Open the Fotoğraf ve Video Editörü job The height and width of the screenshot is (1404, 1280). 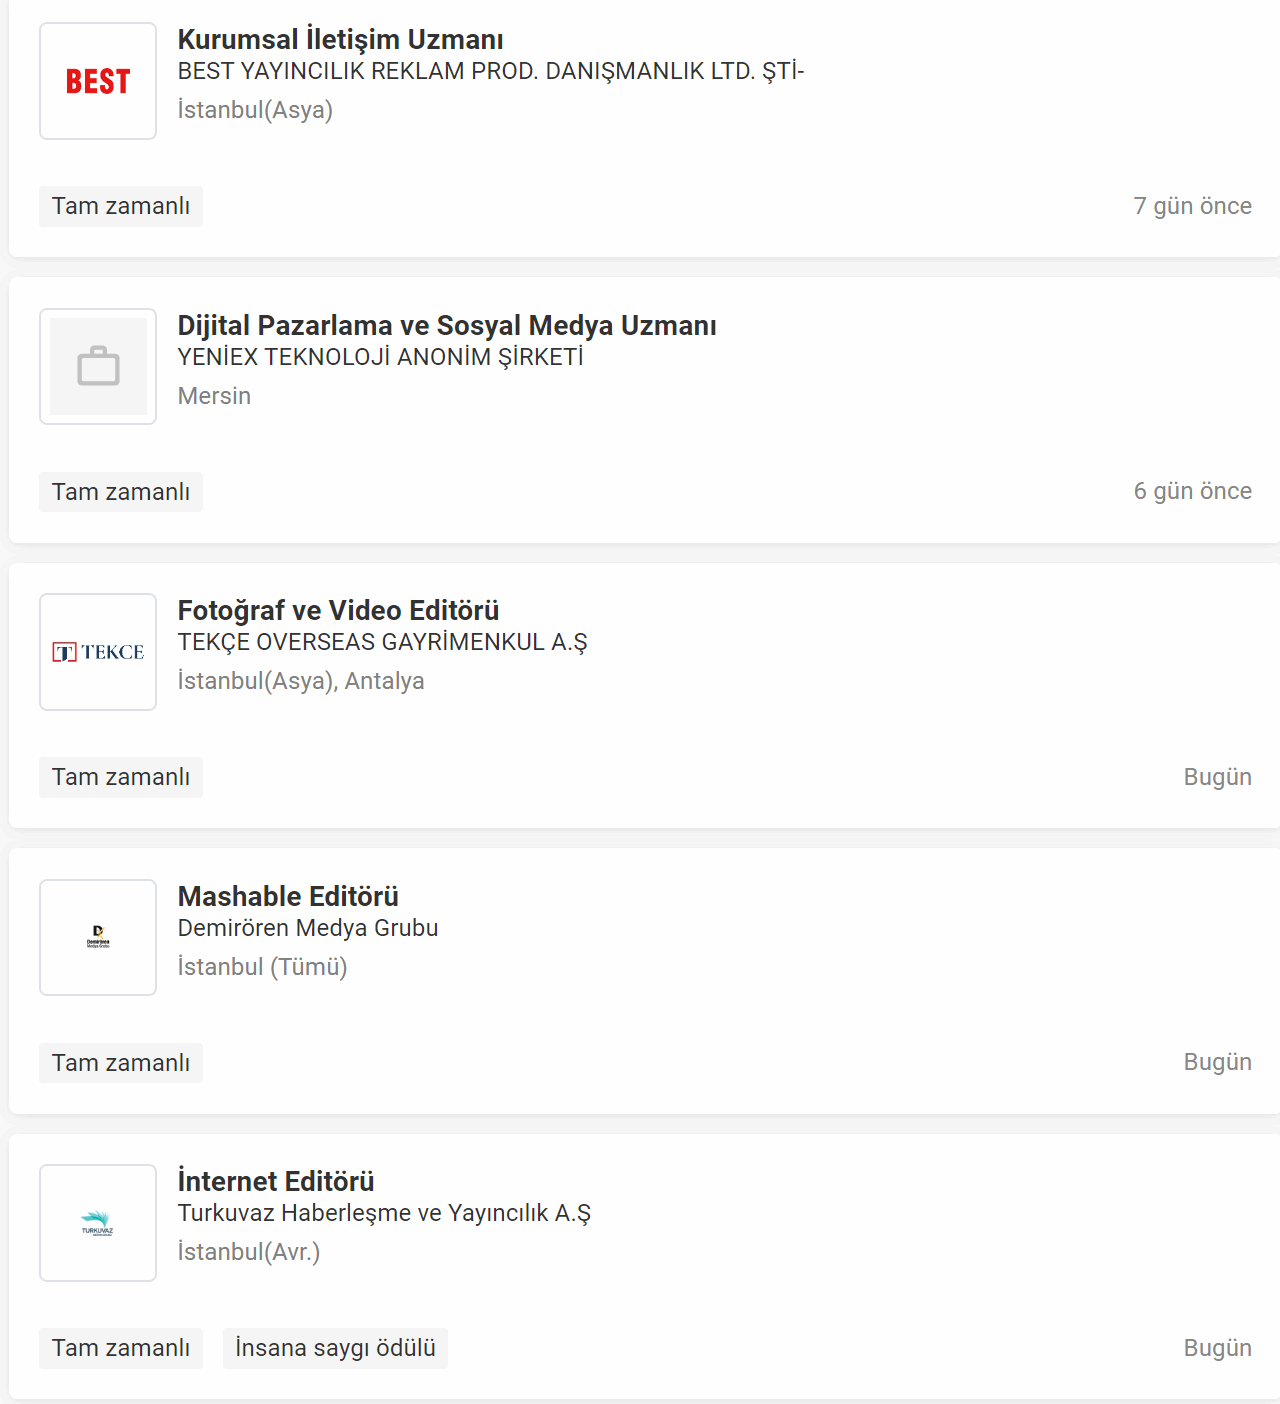338,610
